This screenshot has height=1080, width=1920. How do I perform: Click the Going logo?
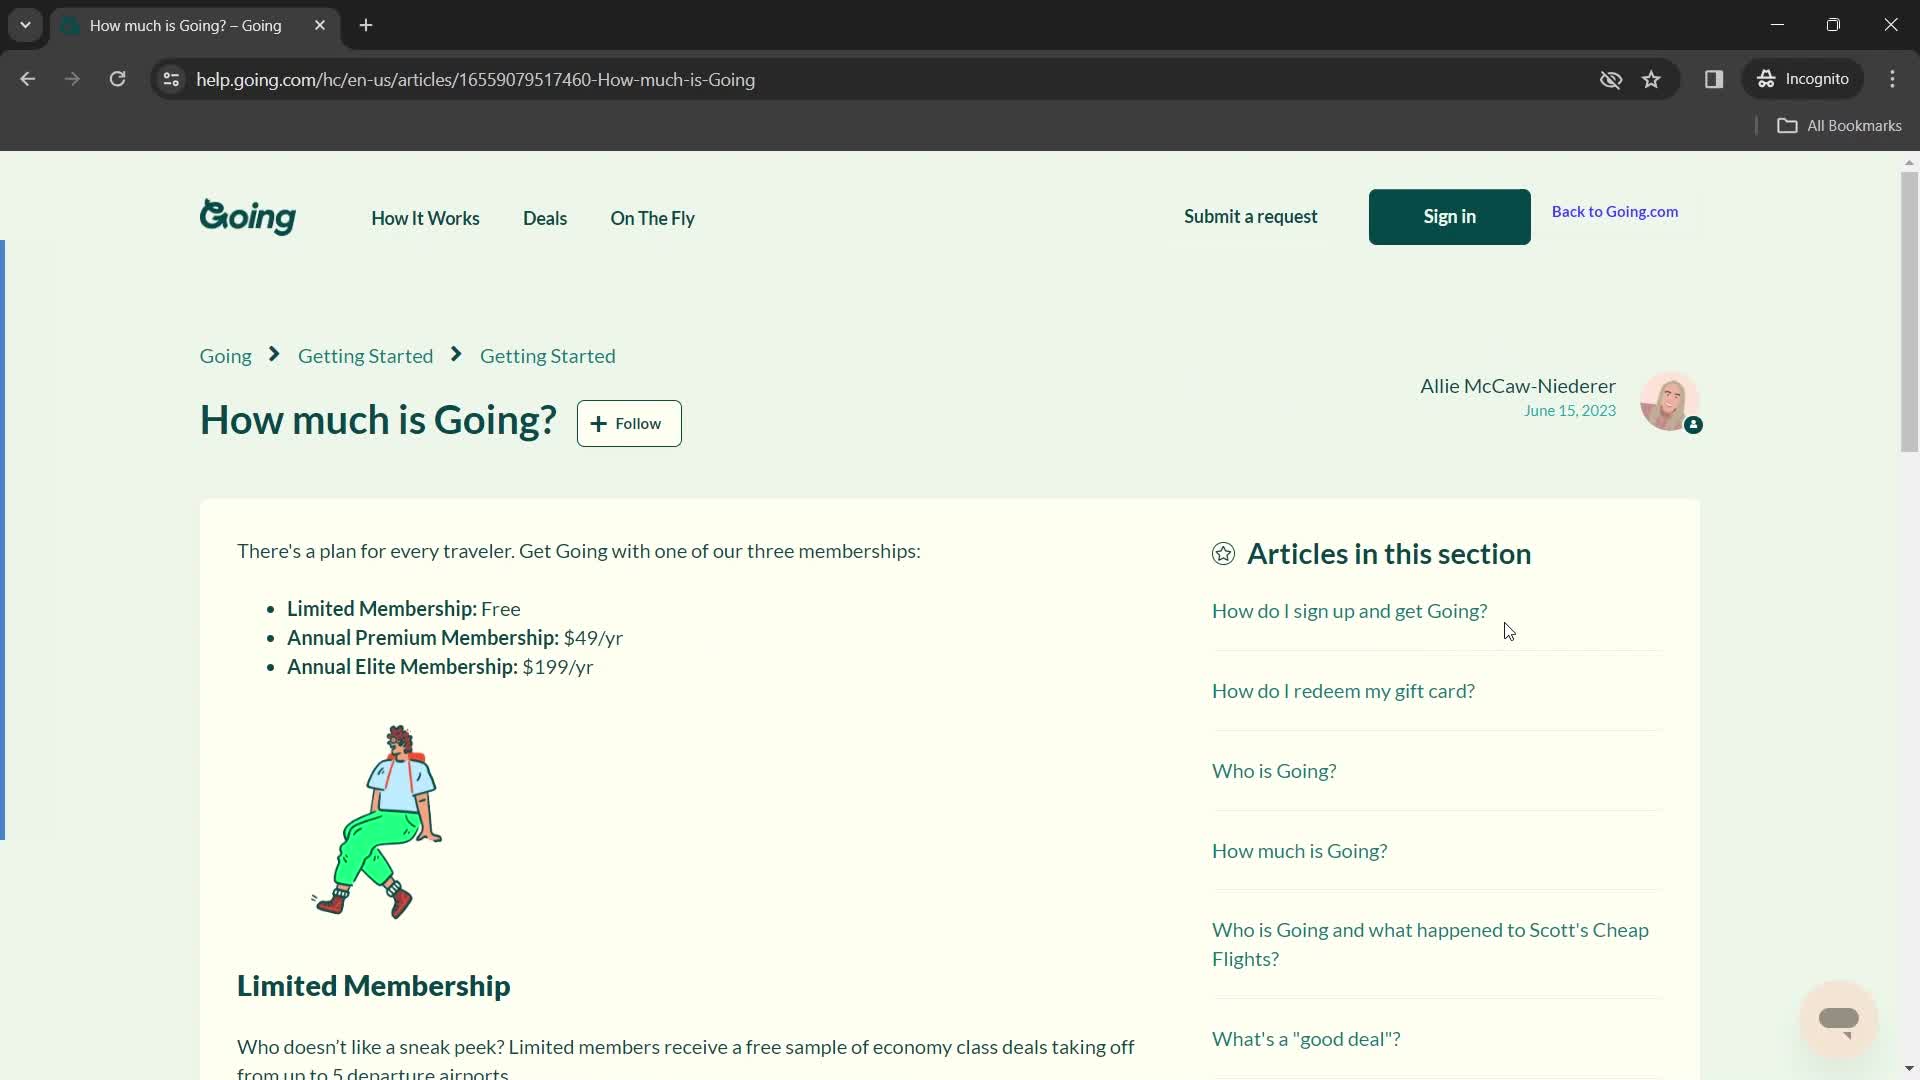click(247, 217)
